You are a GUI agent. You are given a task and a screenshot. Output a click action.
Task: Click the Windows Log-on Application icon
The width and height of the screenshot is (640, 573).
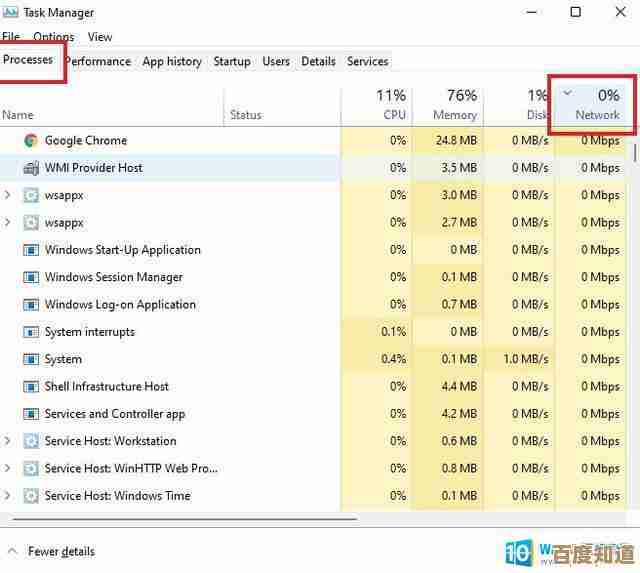pos(31,304)
